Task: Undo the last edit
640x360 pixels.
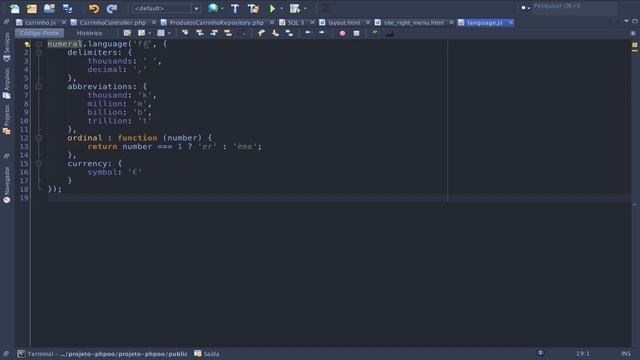Action: pos(94,8)
